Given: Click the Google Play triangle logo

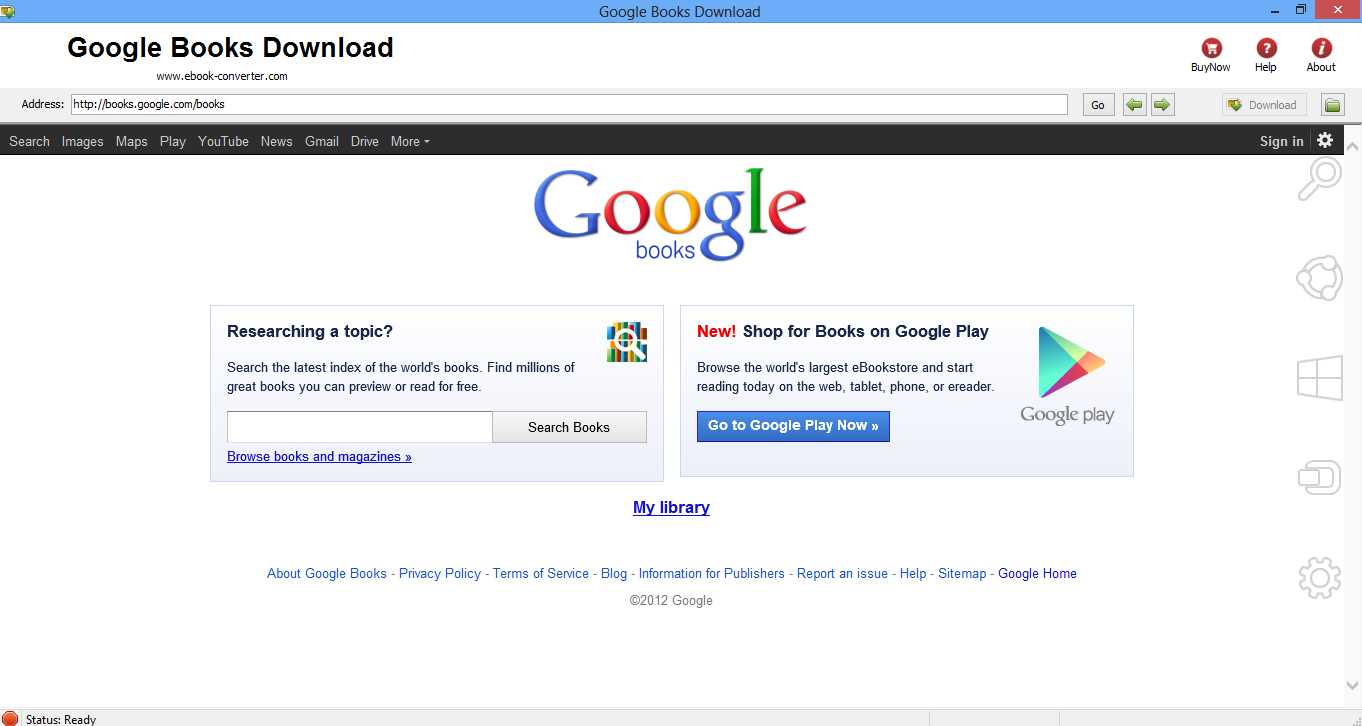Looking at the screenshot, I should click(1068, 362).
